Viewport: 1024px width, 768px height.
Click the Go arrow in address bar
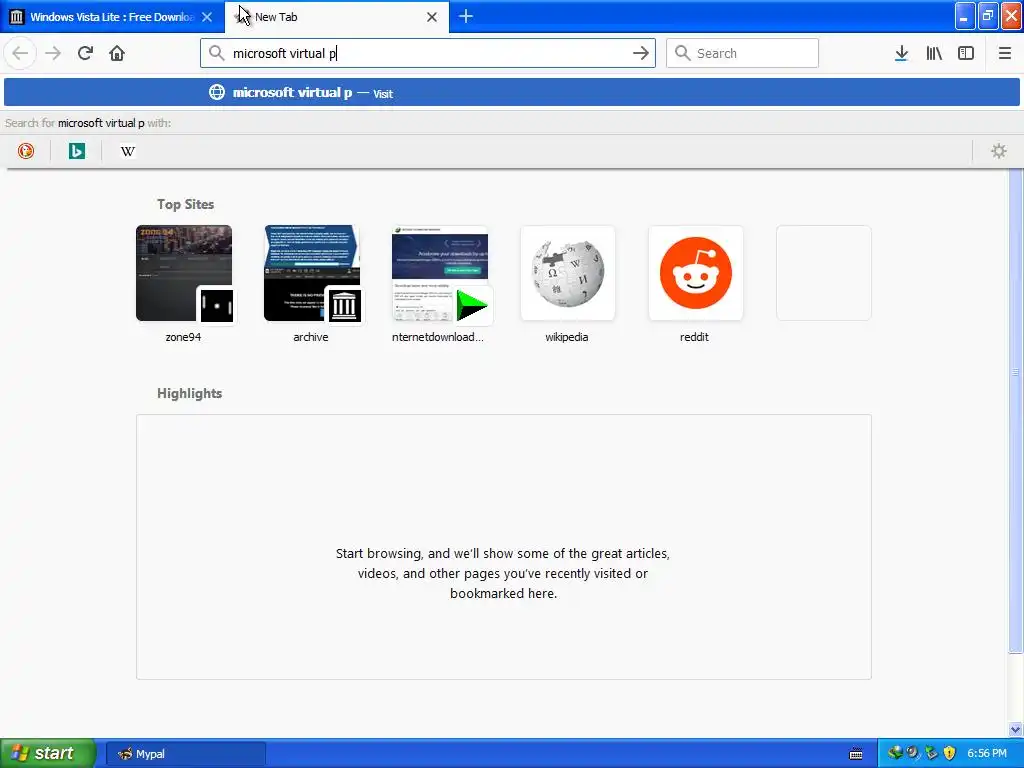point(641,53)
